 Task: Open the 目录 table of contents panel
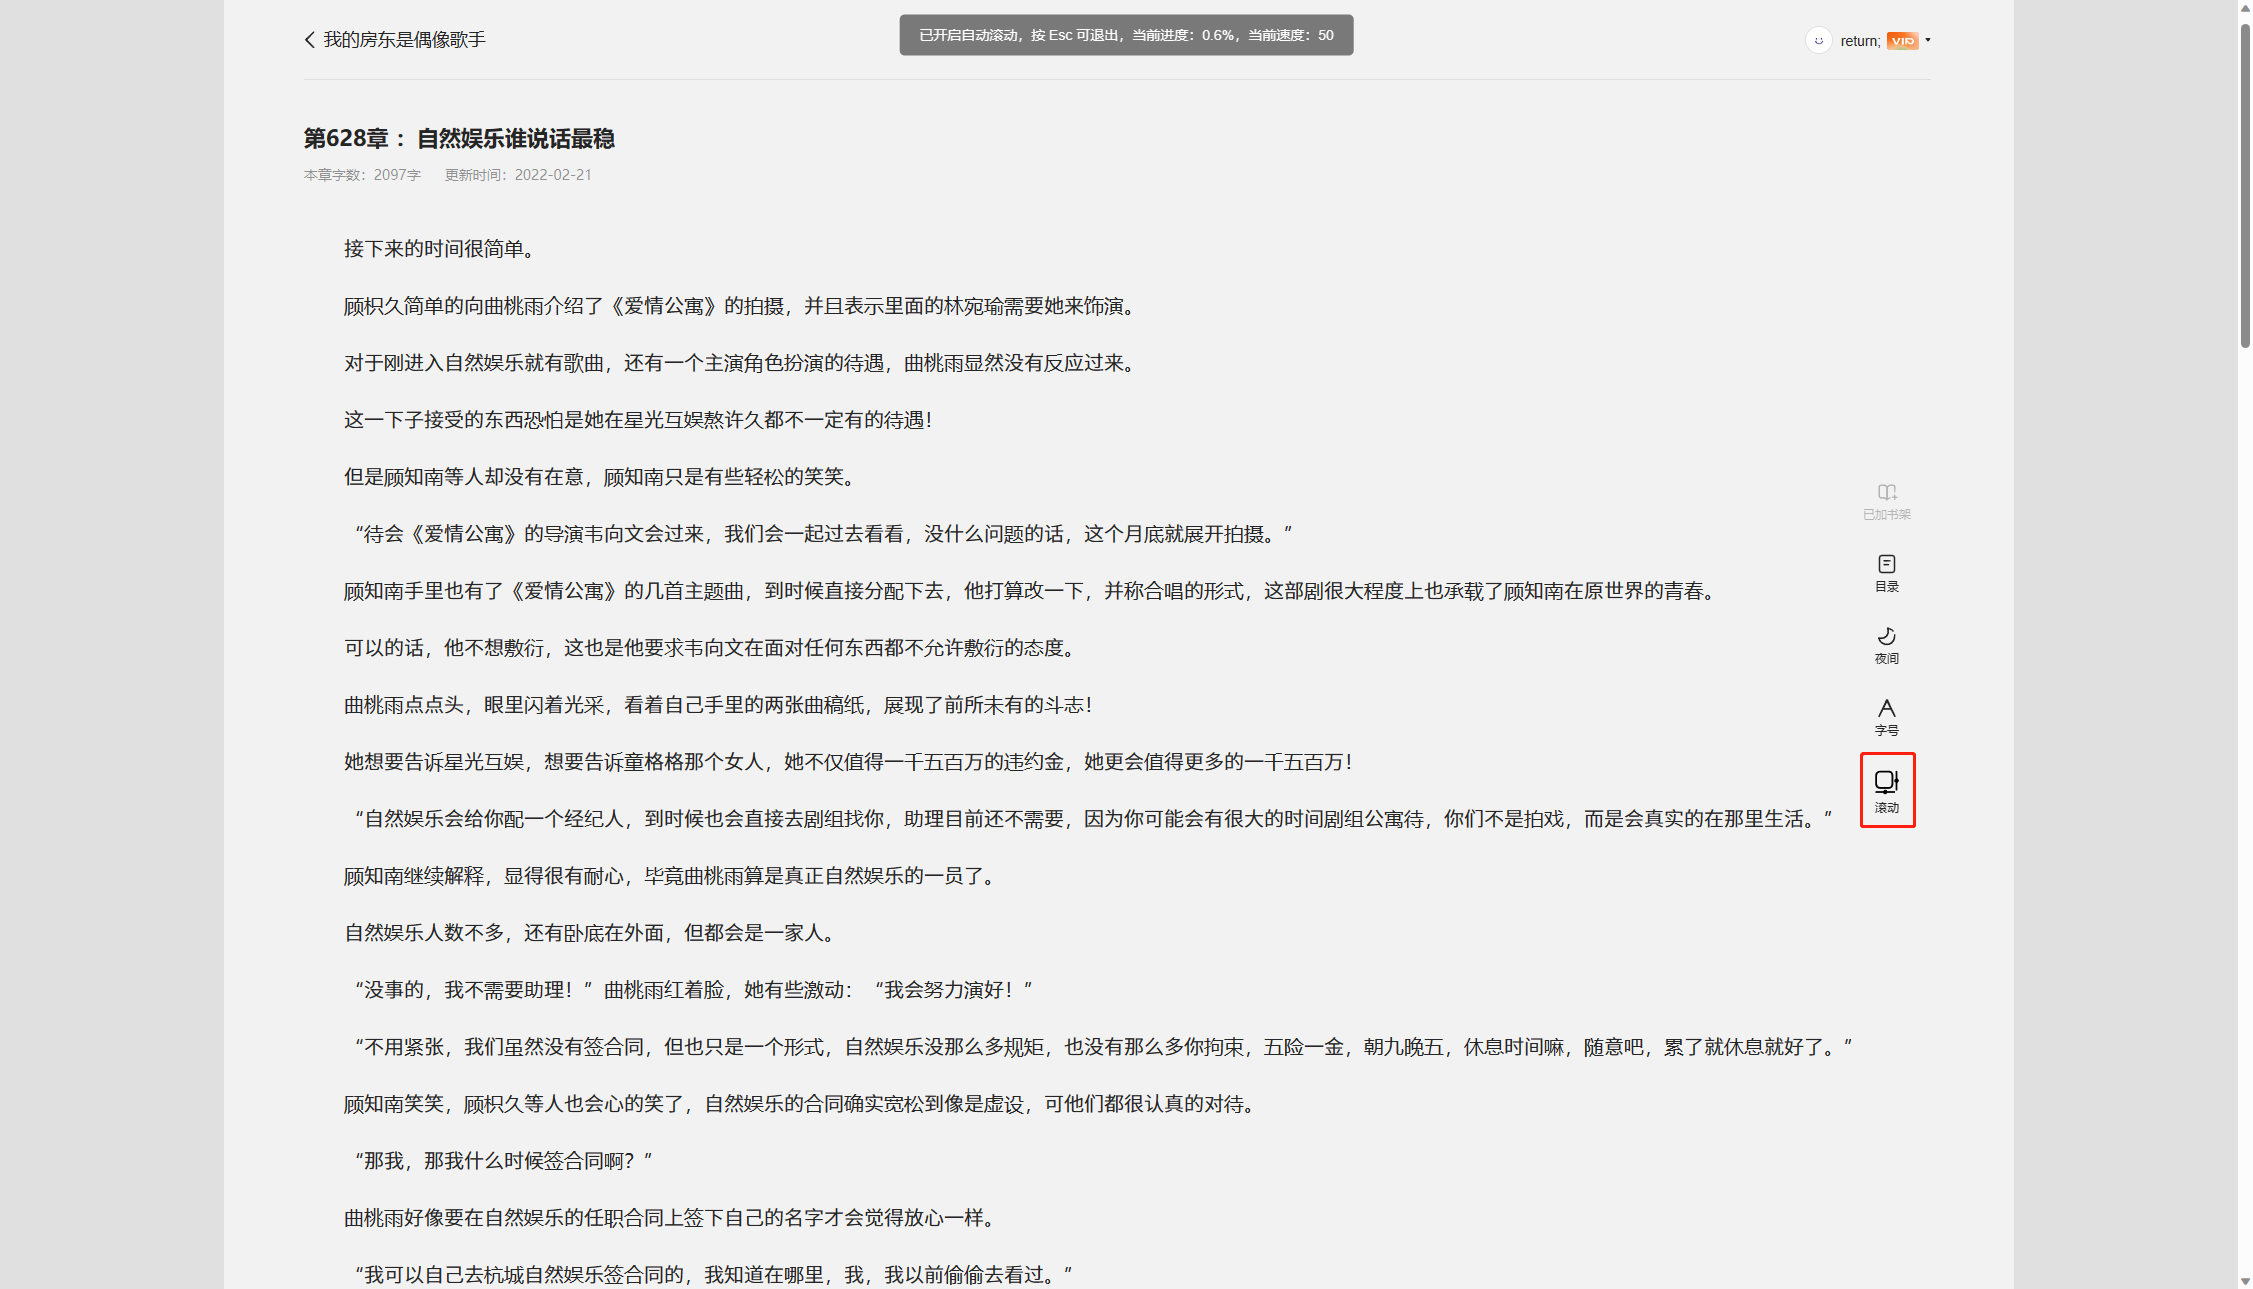click(1888, 572)
